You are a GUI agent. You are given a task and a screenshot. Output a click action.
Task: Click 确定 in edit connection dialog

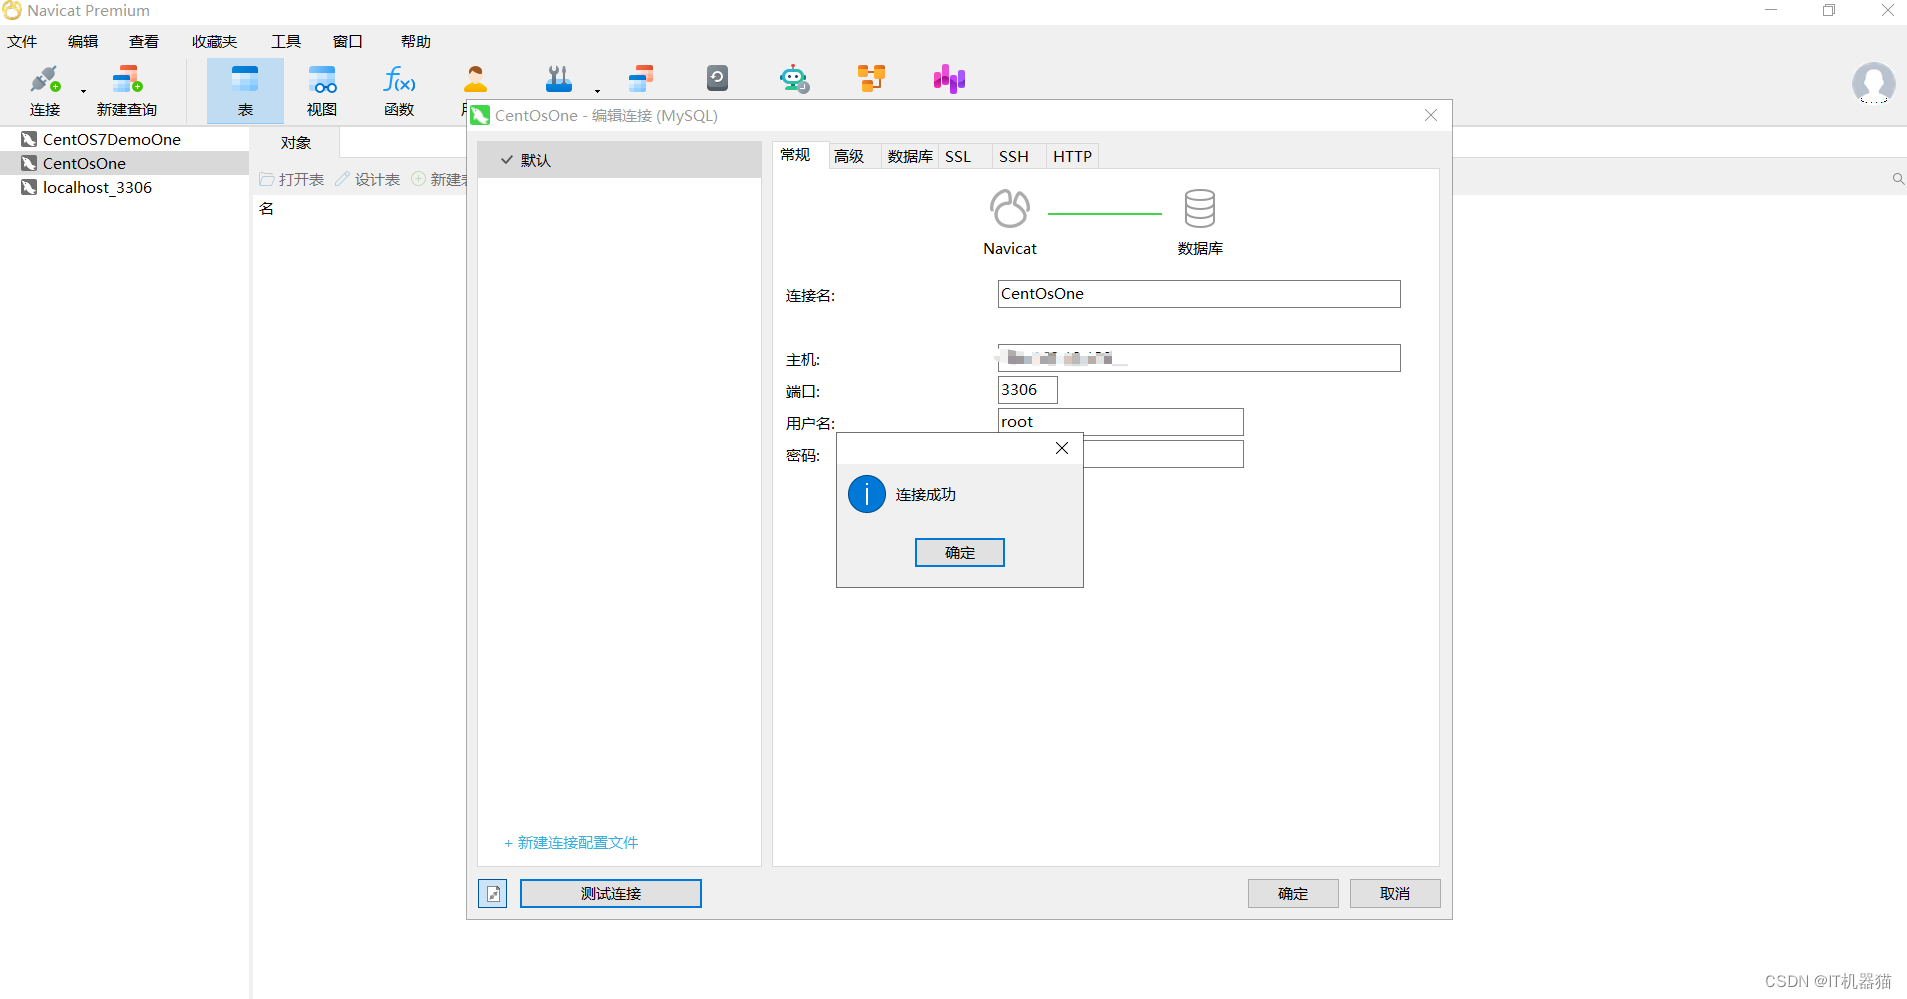click(x=1293, y=893)
